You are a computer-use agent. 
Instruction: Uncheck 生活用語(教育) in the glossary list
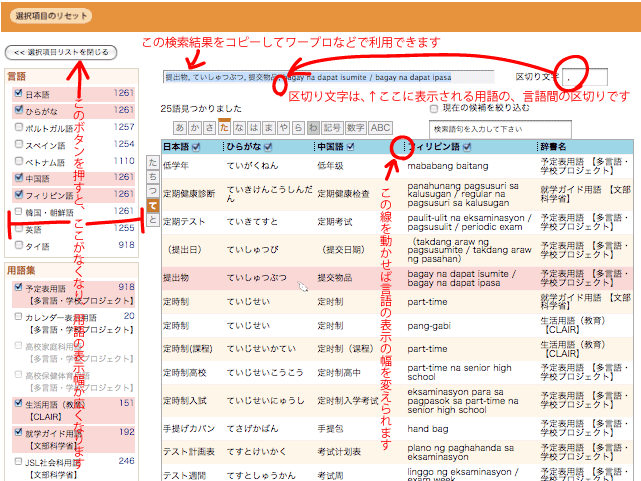[x=18, y=403]
